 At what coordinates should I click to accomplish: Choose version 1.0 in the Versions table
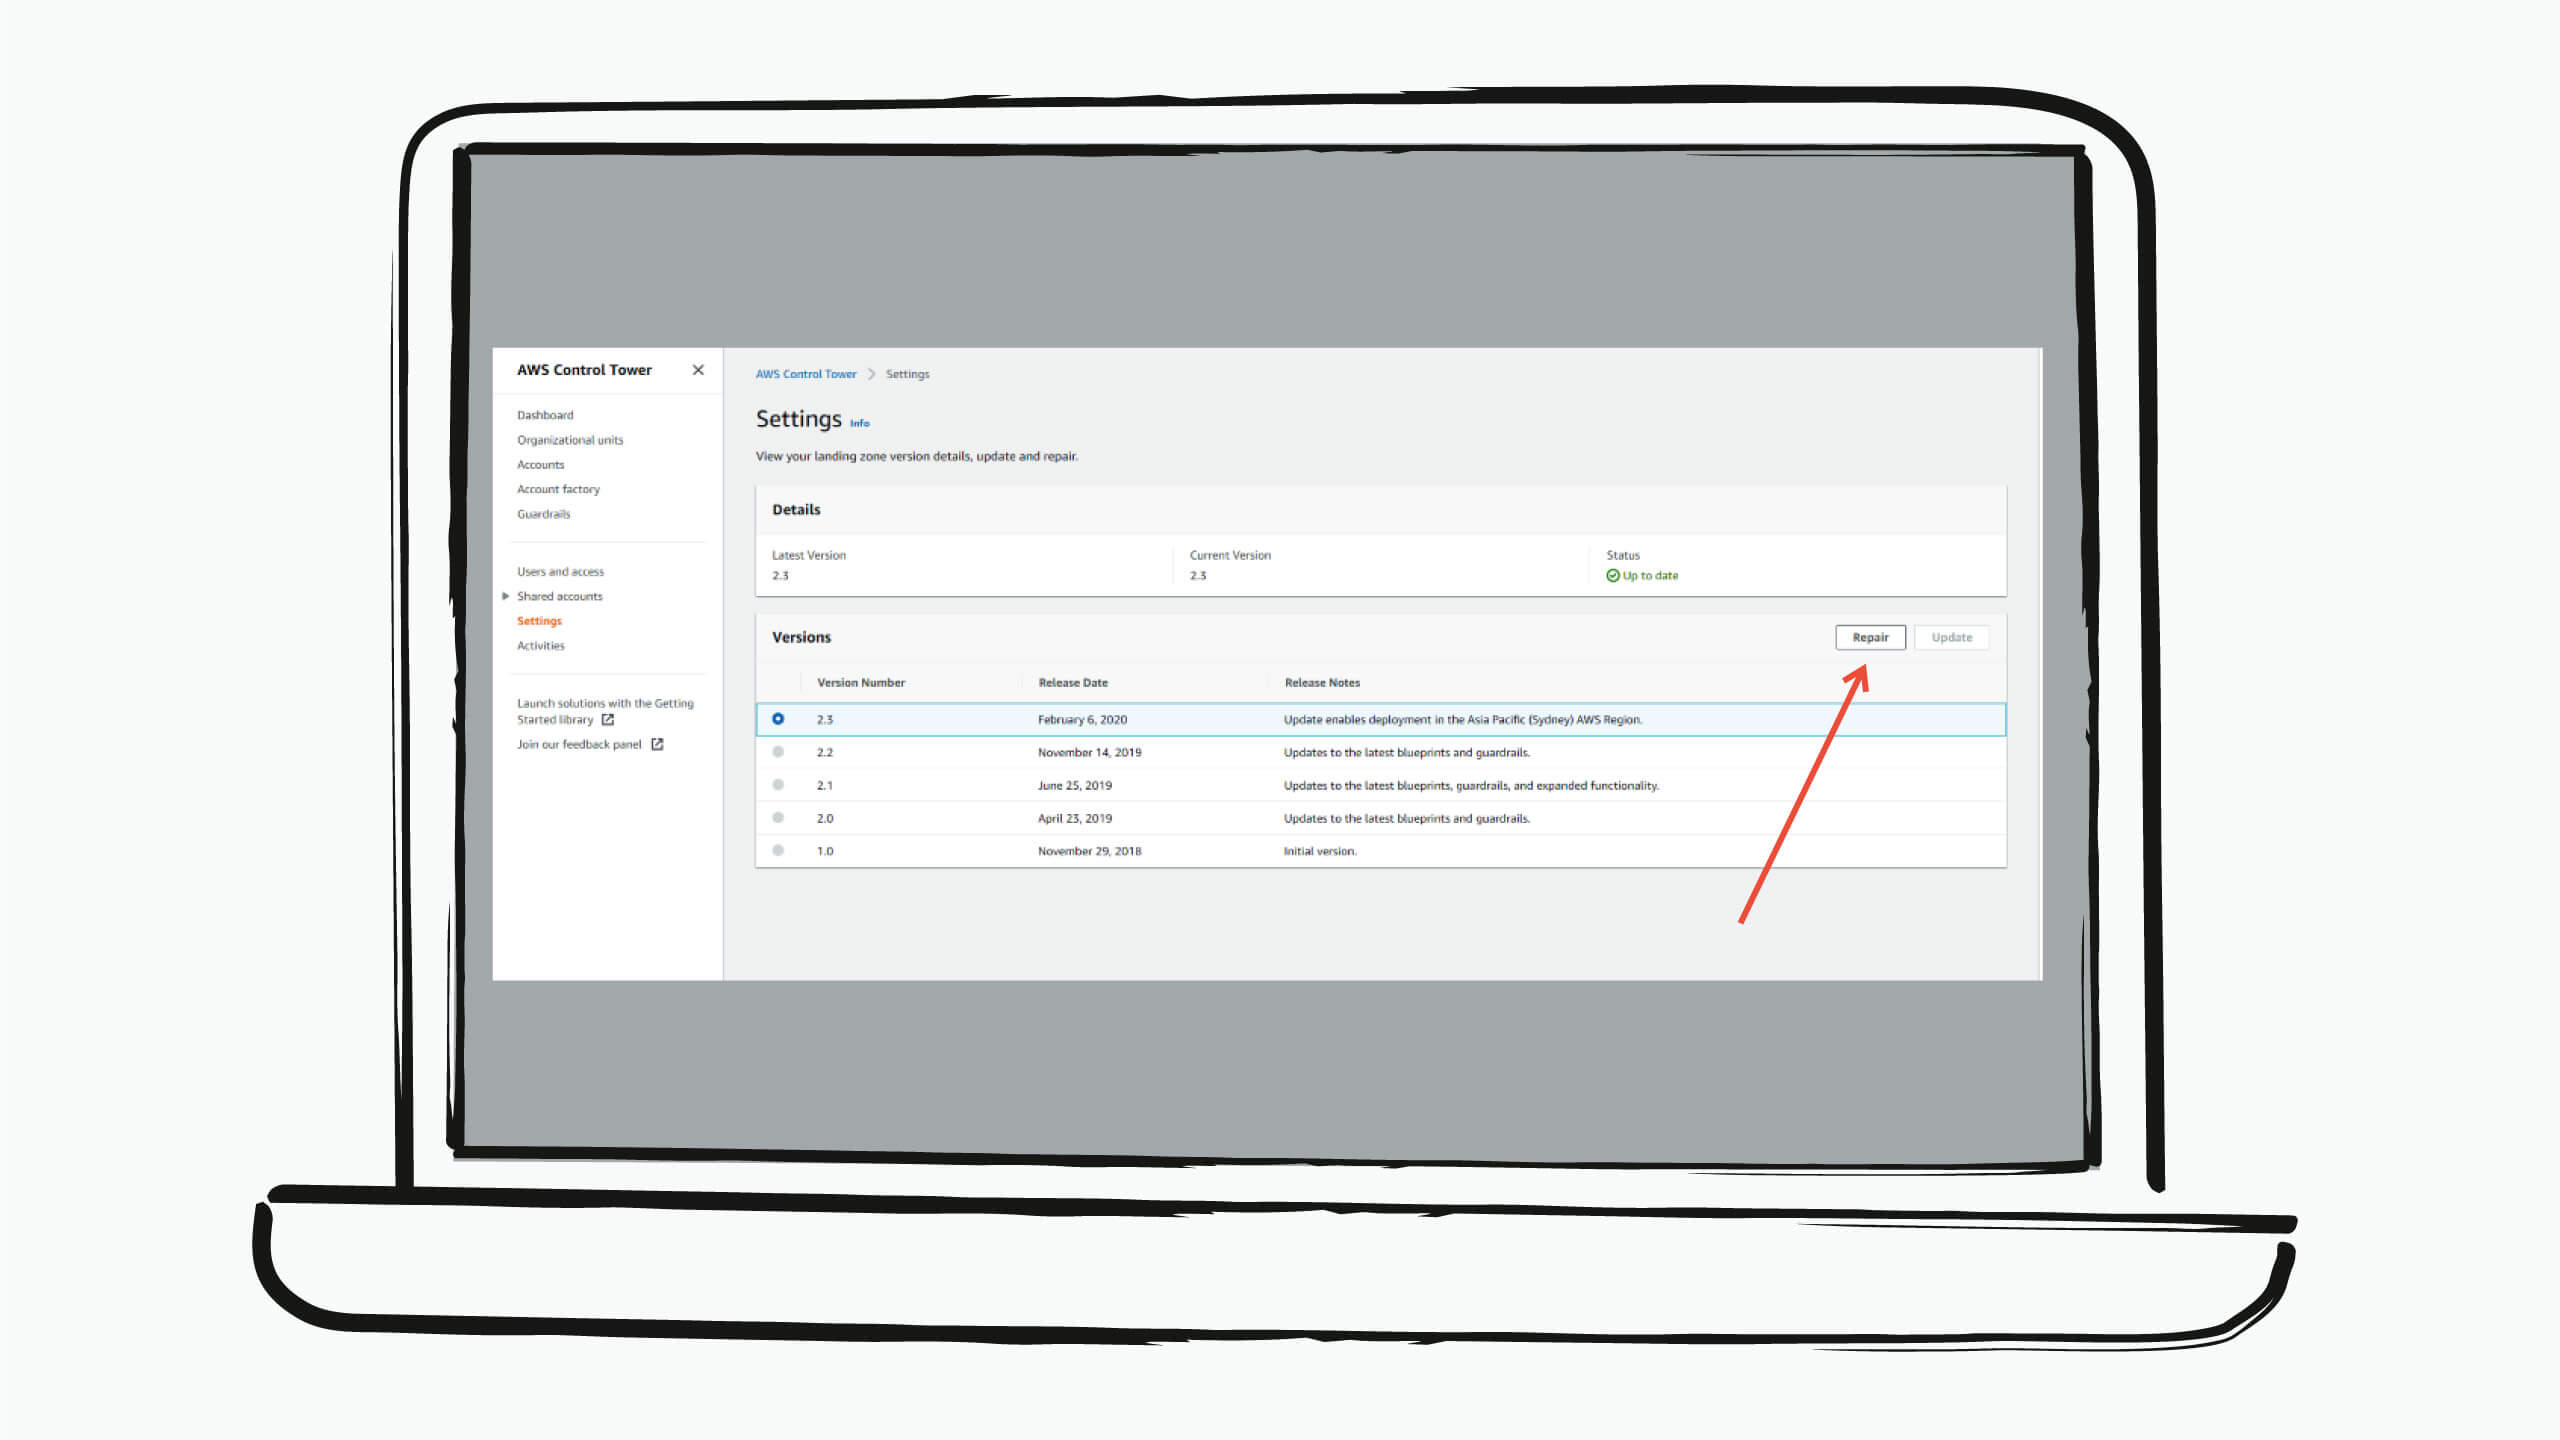pyautogui.click(x=779, y=851)
